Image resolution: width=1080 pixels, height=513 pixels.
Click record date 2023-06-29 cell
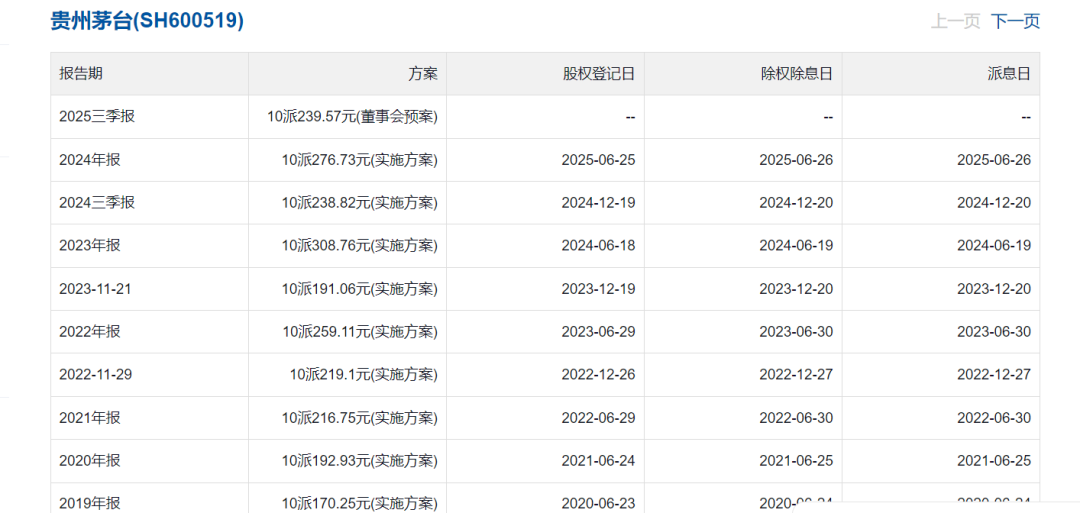pyautogui.click(x=599, y=331)
